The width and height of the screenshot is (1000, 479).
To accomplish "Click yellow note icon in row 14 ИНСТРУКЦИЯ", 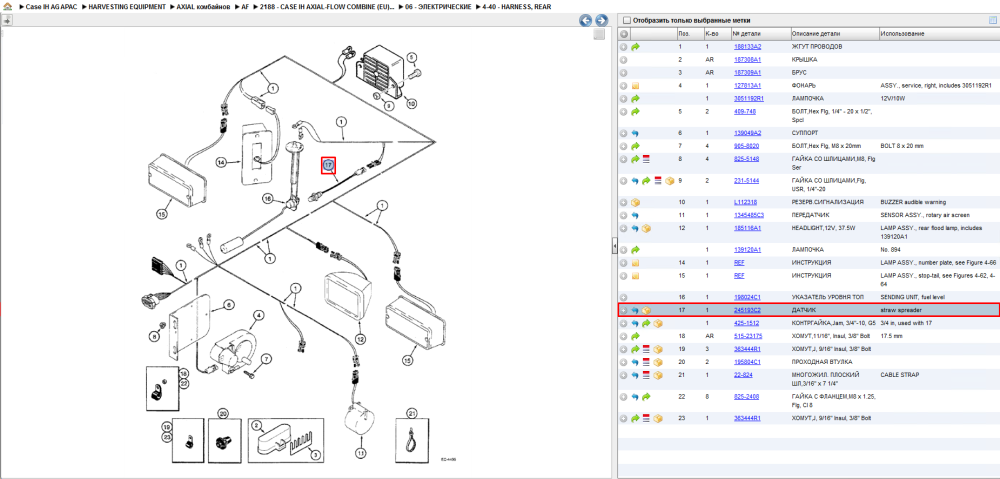I will (x=635, y=263).
